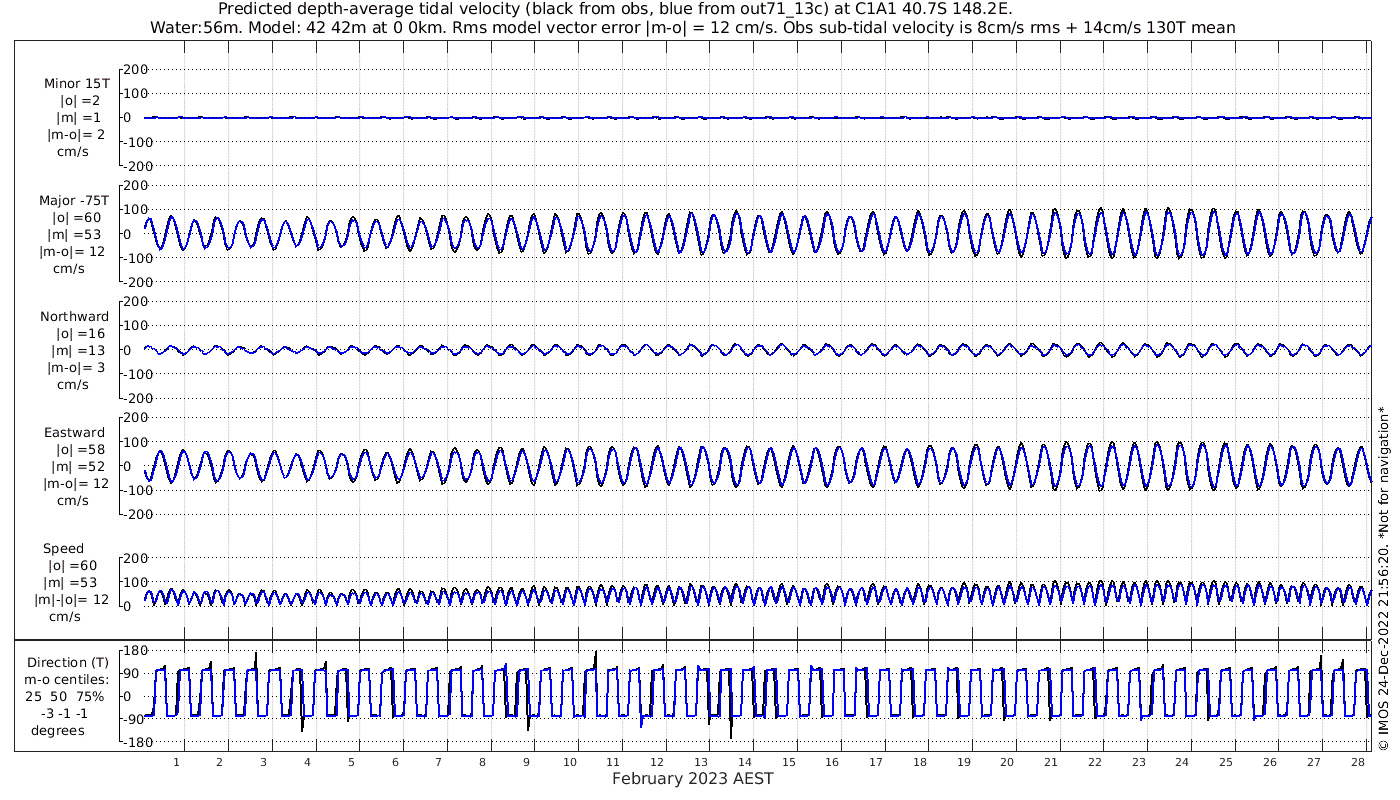Click the 'm-o centiles:' text
Image resolution: width=1400 pixels, height=800 pixels.
(x=68, y=680)
